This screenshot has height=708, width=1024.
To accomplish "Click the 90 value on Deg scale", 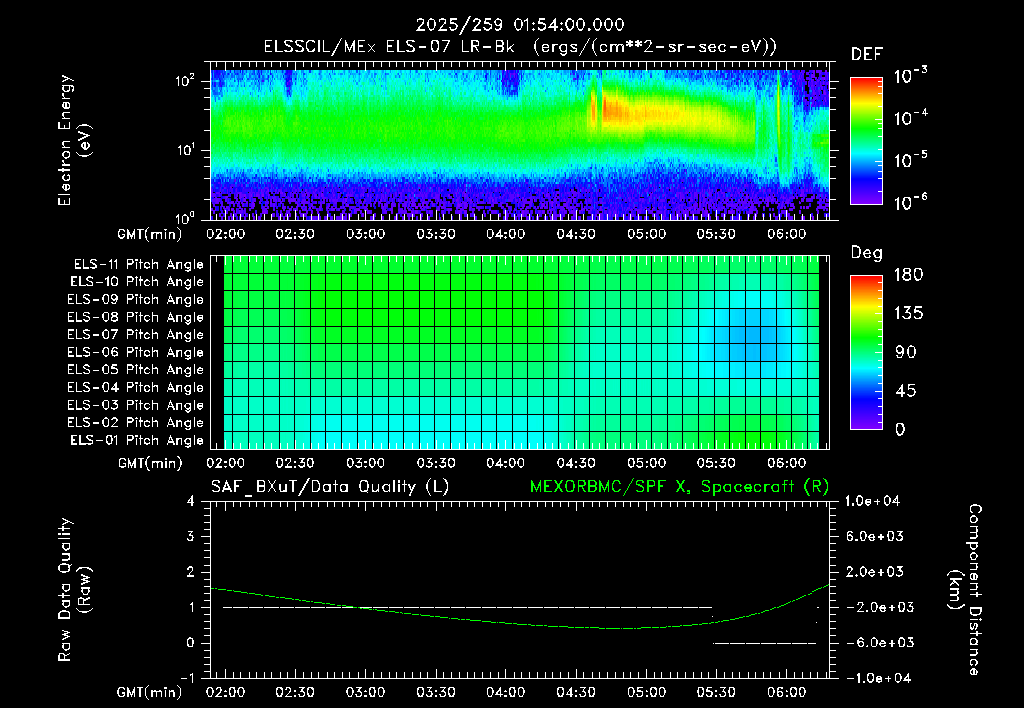I will coord(906,352).
